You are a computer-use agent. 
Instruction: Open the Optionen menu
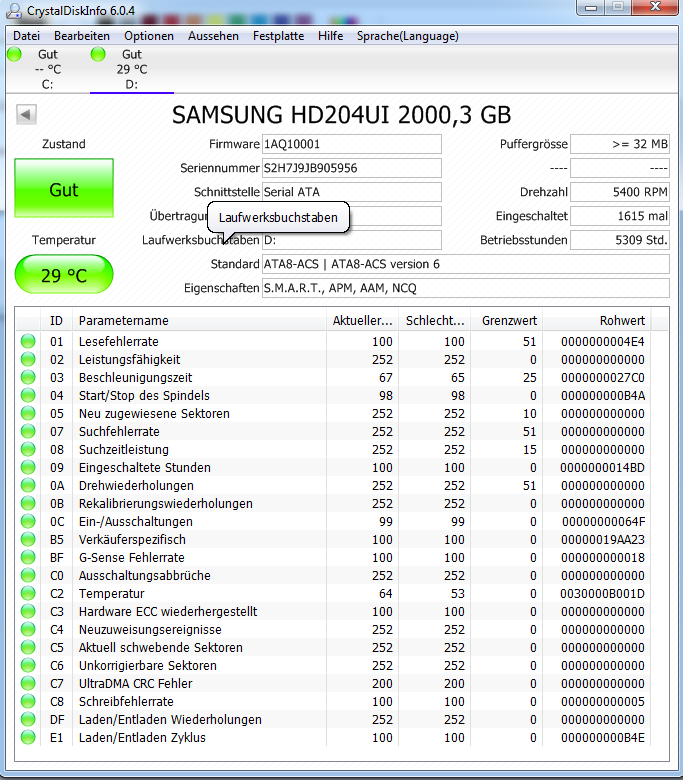point(149,36)
